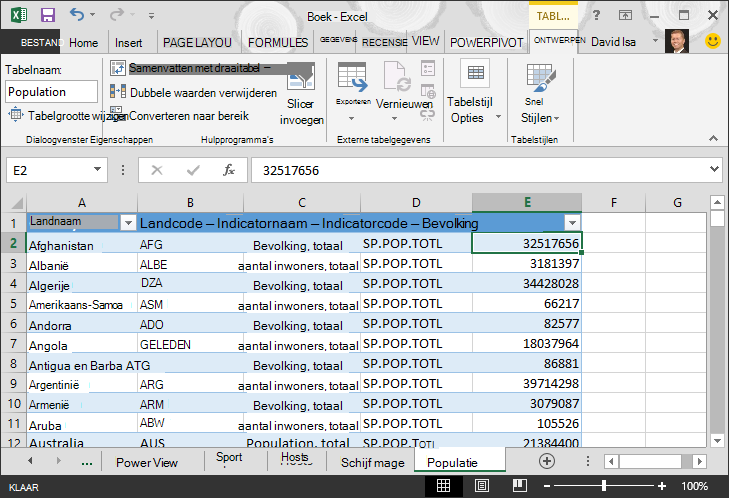Go to previous sheet with left arrow
The width and height of the screenshot is (729, 498).
coord(30,461)
